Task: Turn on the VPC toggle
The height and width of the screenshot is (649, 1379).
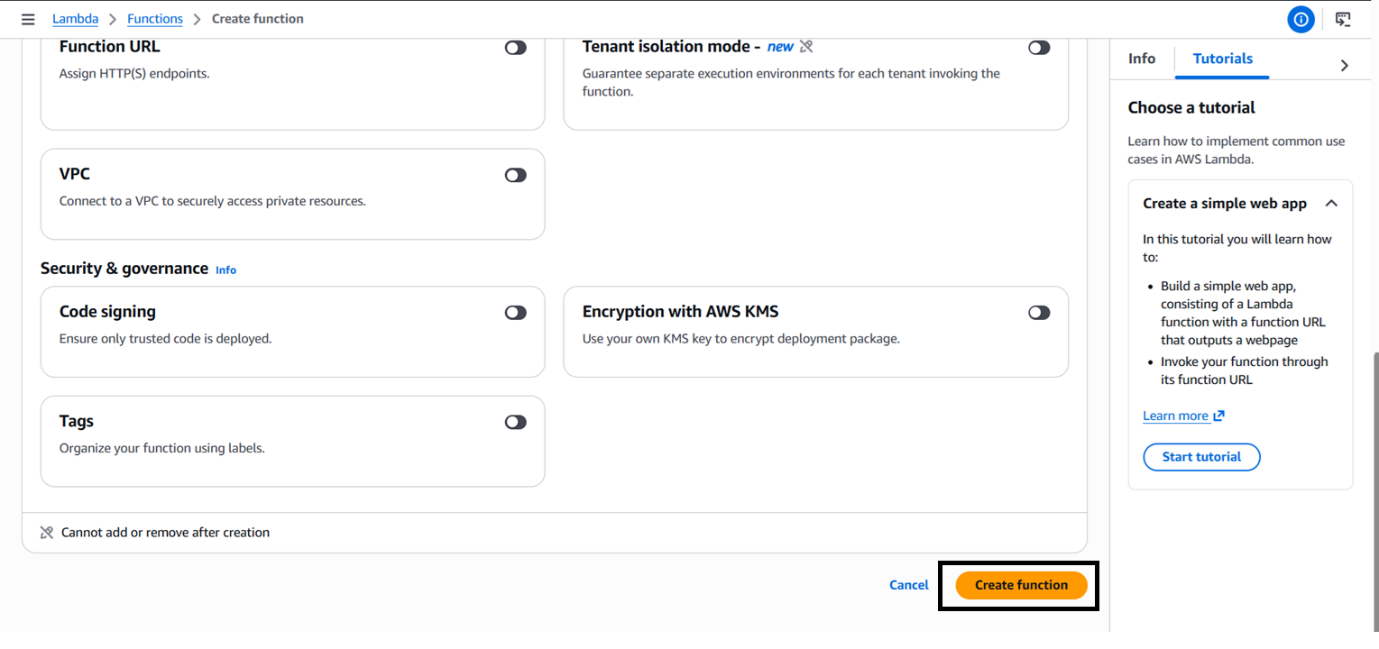Action: point(516,175)
